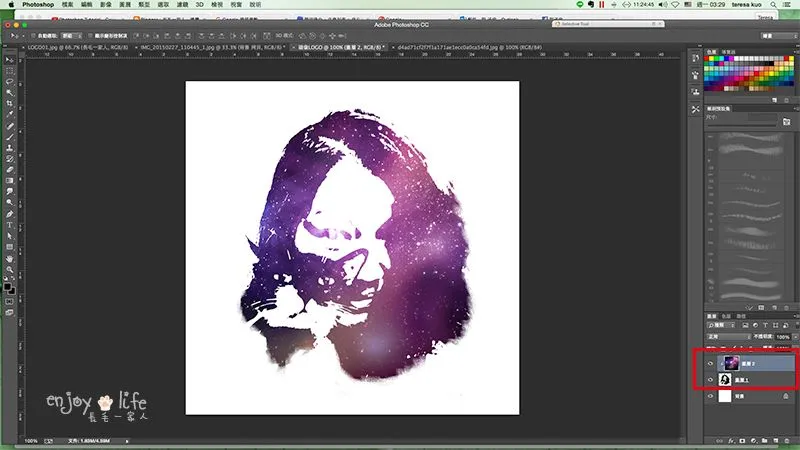Image resolution: width=800 pixels, height=450 pixels.
Task: Select the Blur tool
Action: tap(9, 192)
